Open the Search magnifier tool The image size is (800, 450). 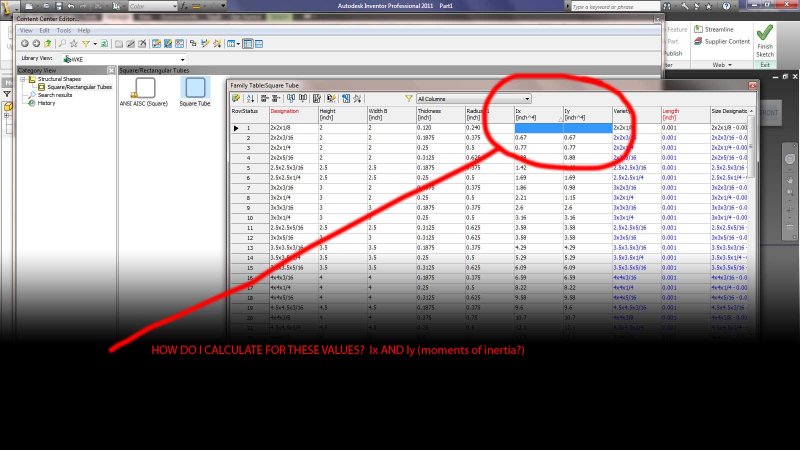tap(62, 44)
